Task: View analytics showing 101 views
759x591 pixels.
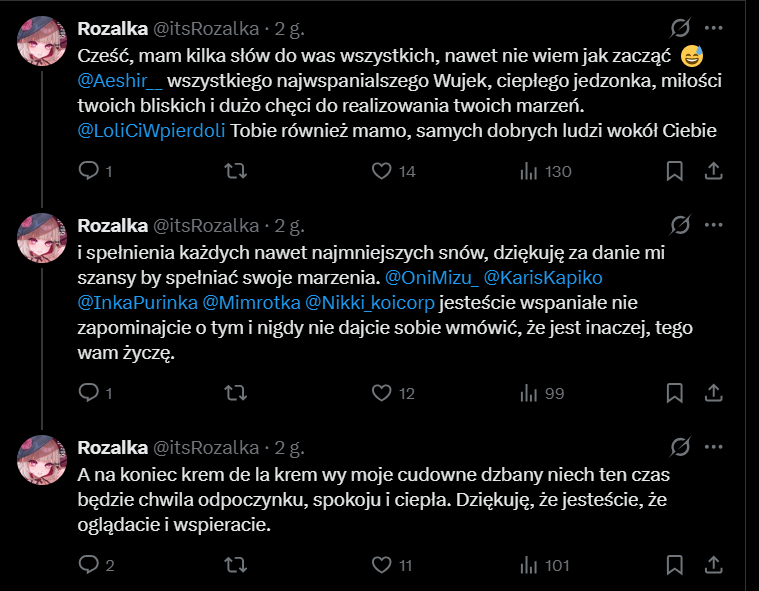Action: coord(545,566)
